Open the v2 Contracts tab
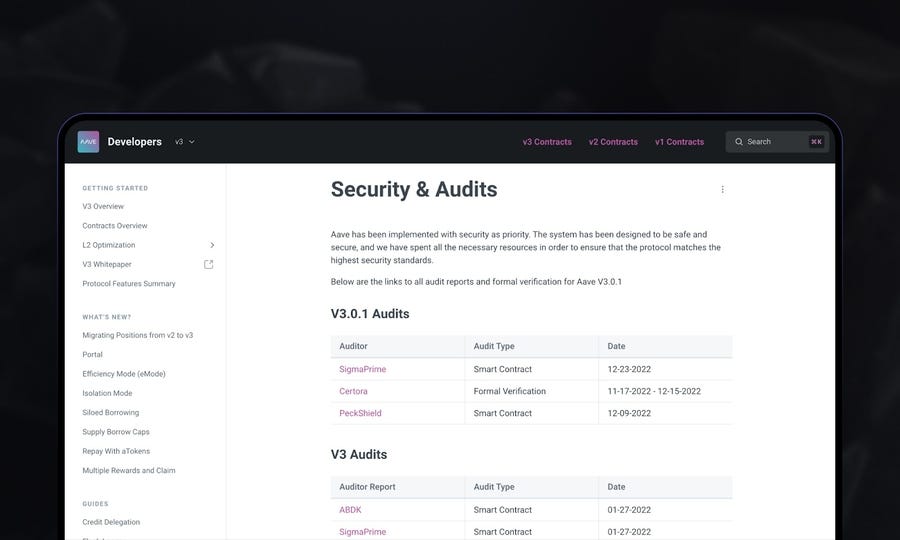 (613, 142)
